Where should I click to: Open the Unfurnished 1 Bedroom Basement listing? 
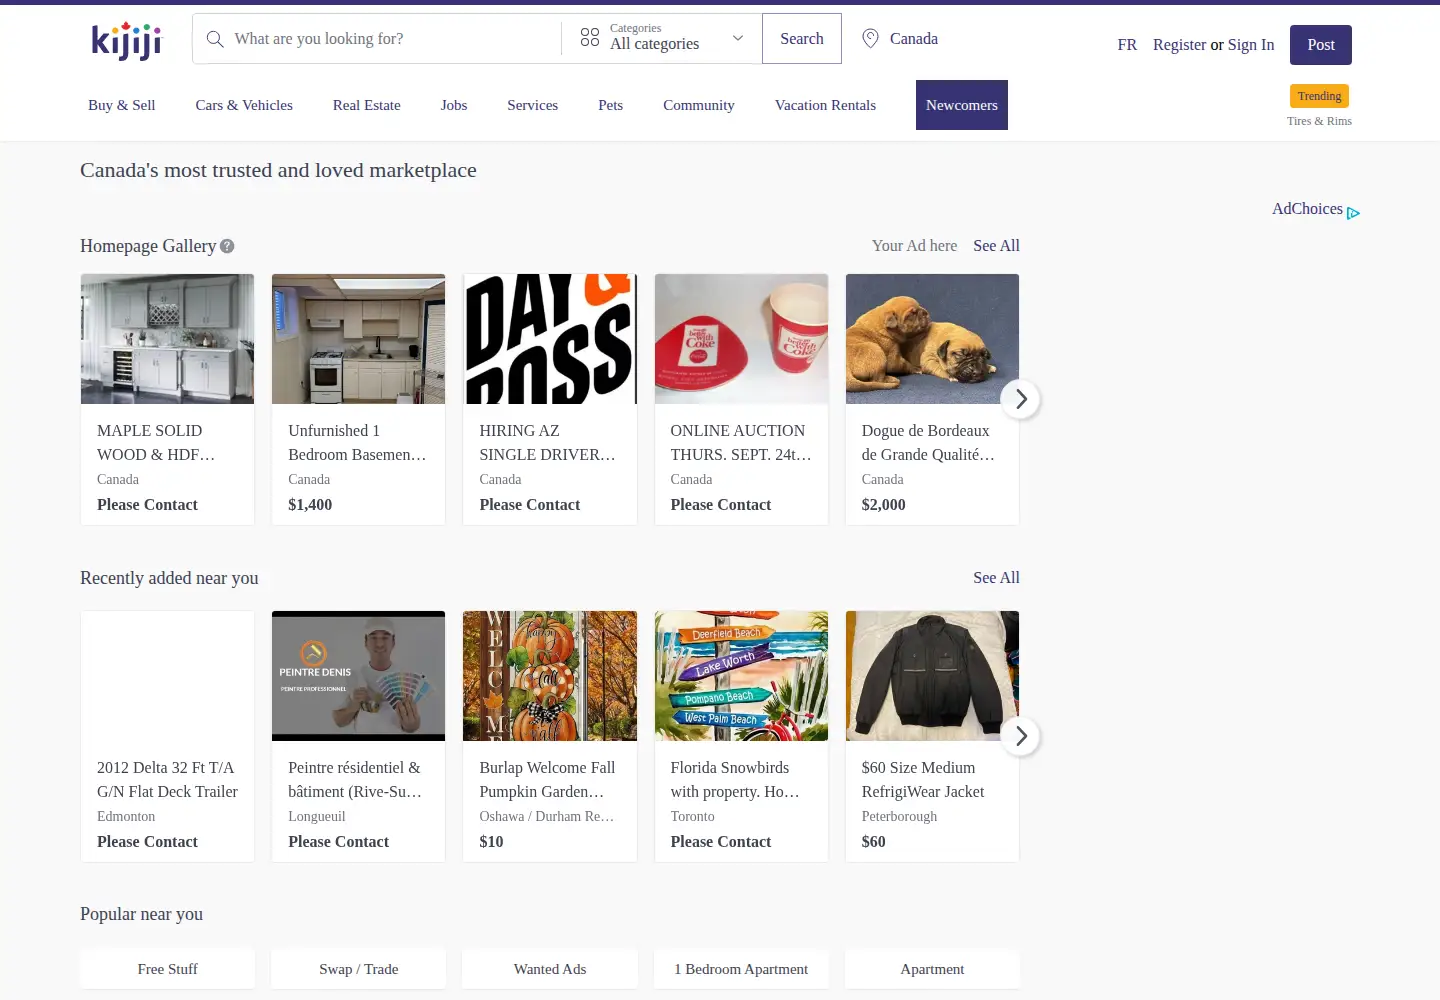pyautogui.click(x=358, y=400)
